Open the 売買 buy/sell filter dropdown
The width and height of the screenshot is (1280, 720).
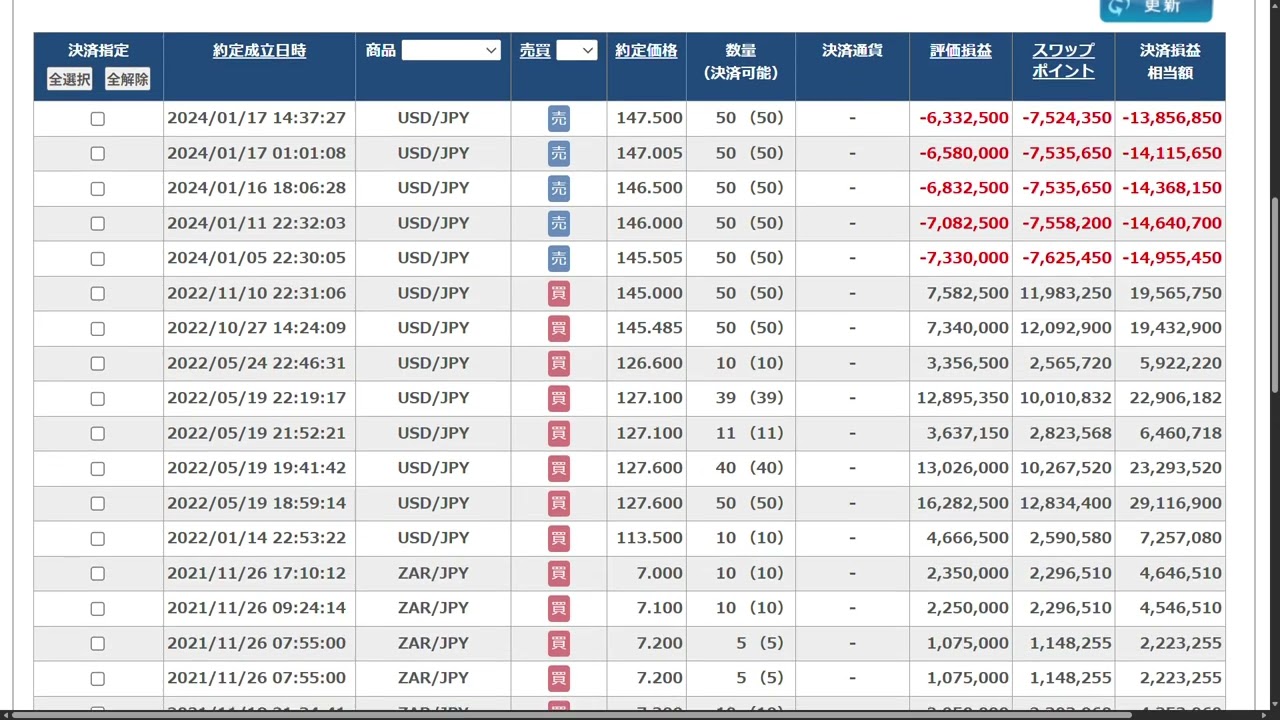coord(577,50)
